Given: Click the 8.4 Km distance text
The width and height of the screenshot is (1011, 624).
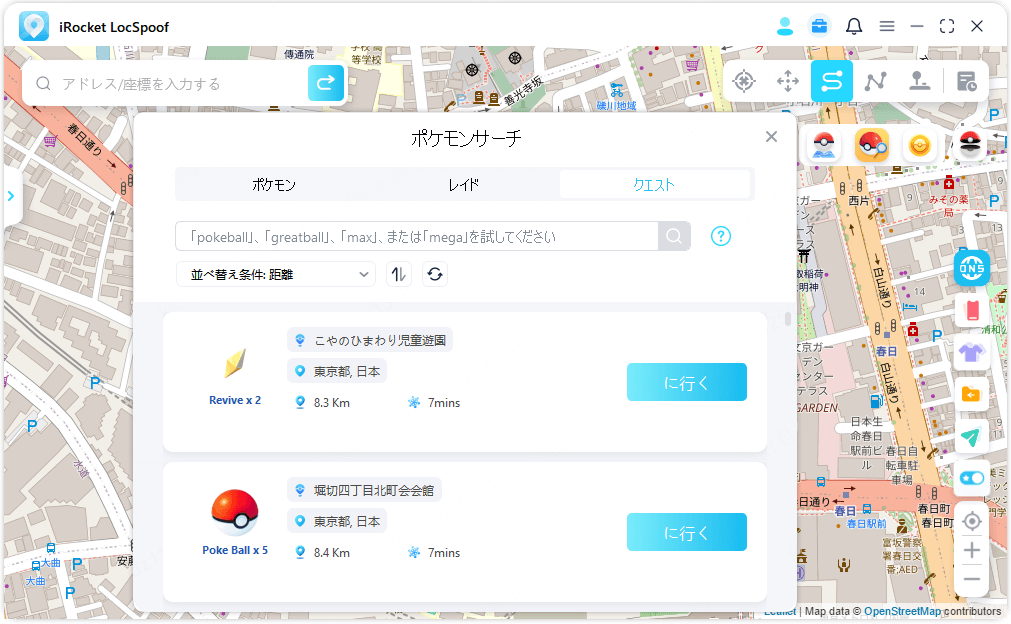Looking at the screenshot, I should coord(331,553).
